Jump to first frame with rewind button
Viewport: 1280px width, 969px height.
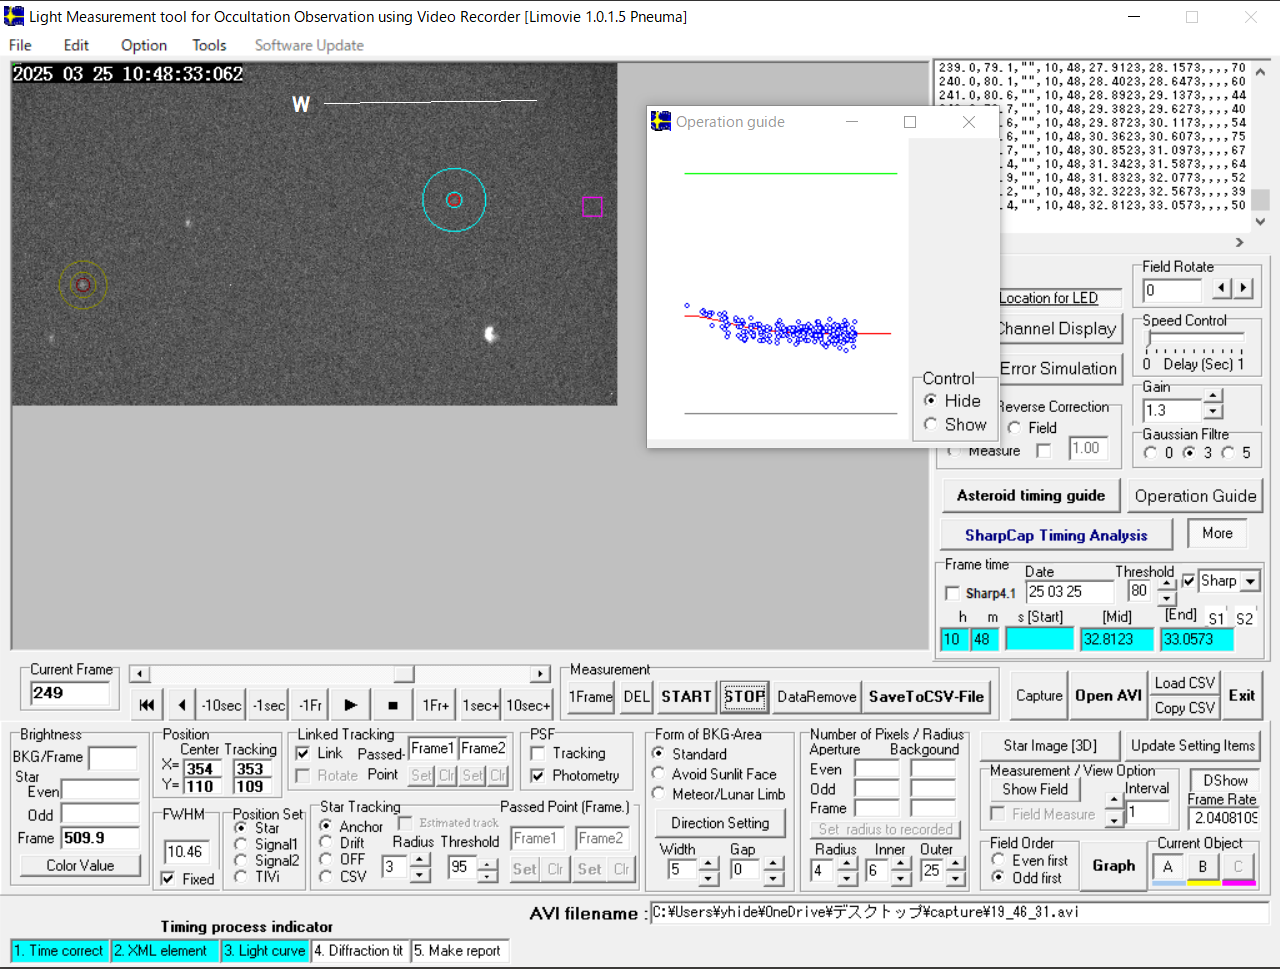(147, 705)
